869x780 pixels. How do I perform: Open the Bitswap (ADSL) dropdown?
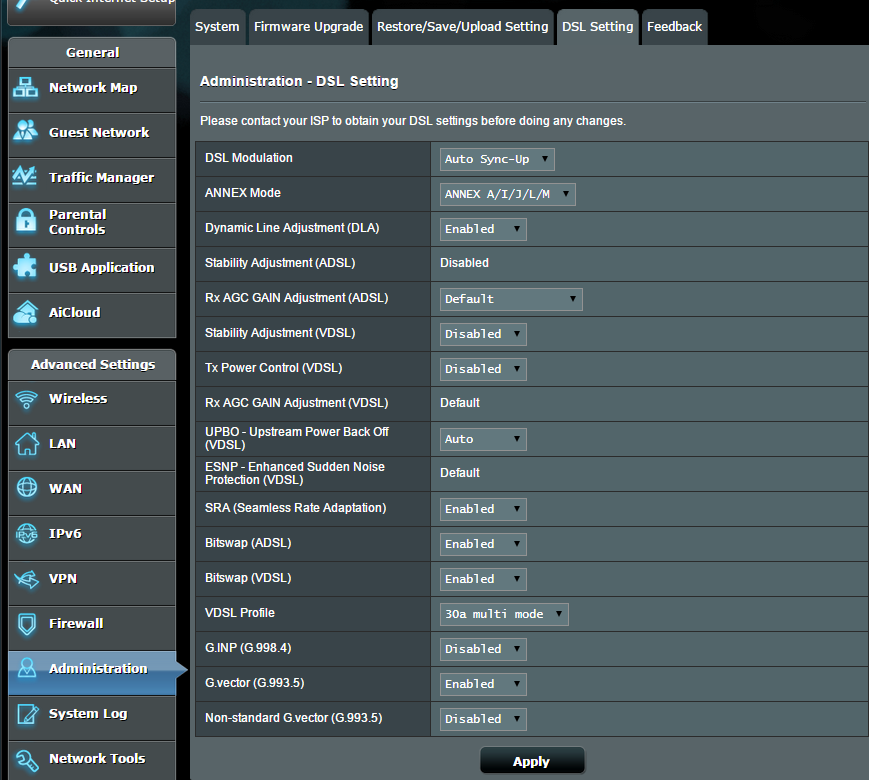(483, 544)
